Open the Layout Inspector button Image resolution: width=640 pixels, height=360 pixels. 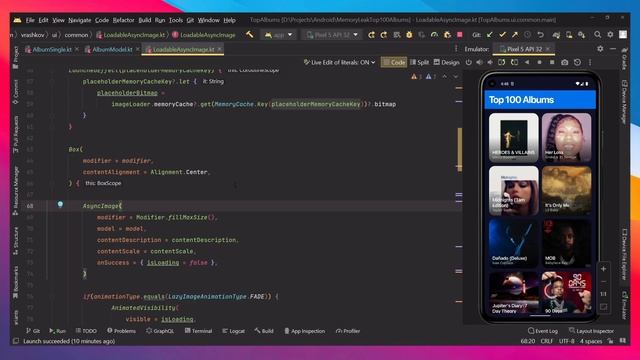[591, 331]
